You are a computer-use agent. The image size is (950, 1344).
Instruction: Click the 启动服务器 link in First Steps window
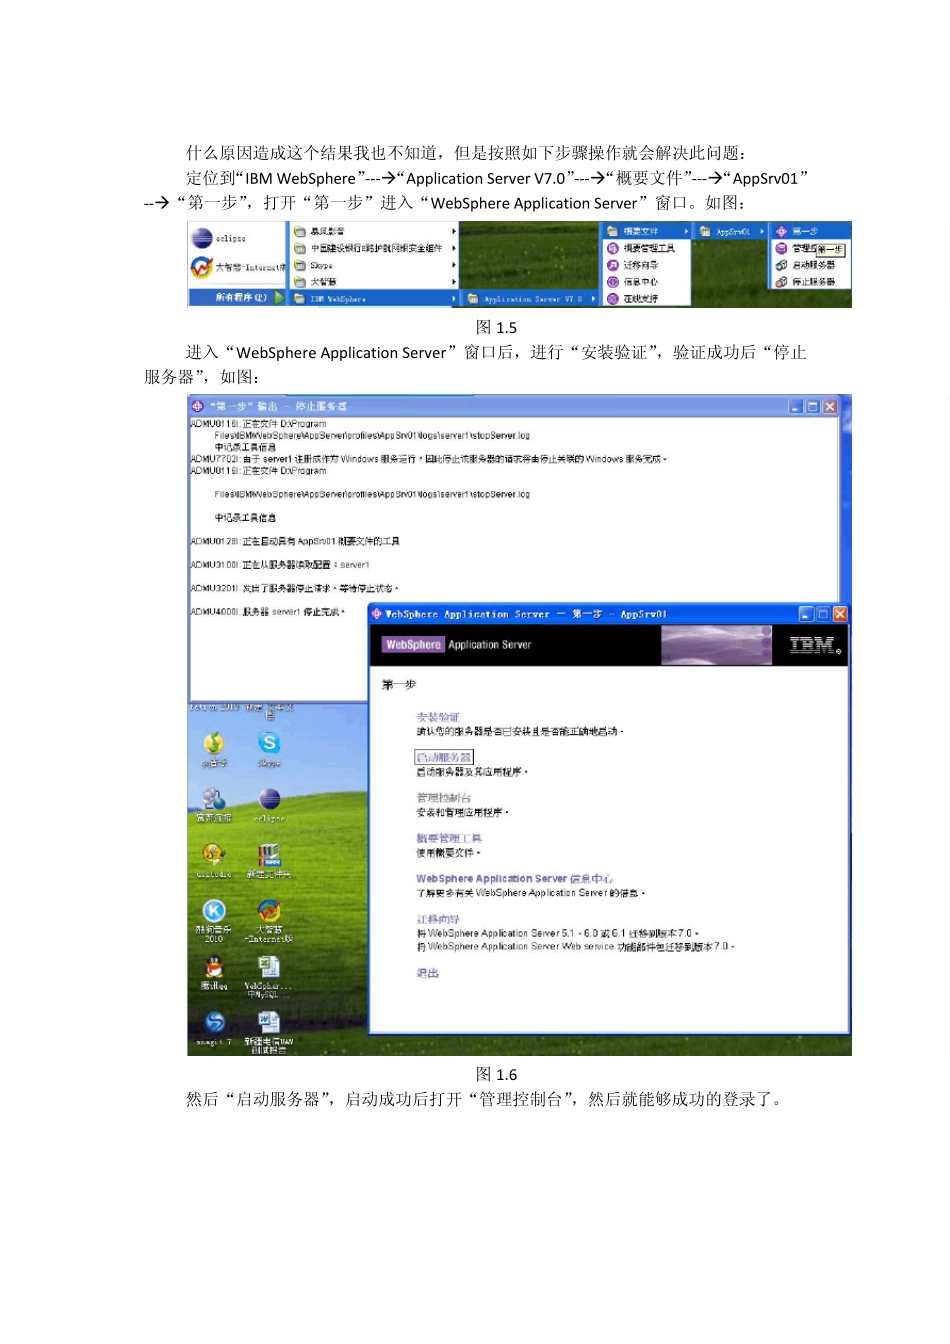click(x=444, y=757)
